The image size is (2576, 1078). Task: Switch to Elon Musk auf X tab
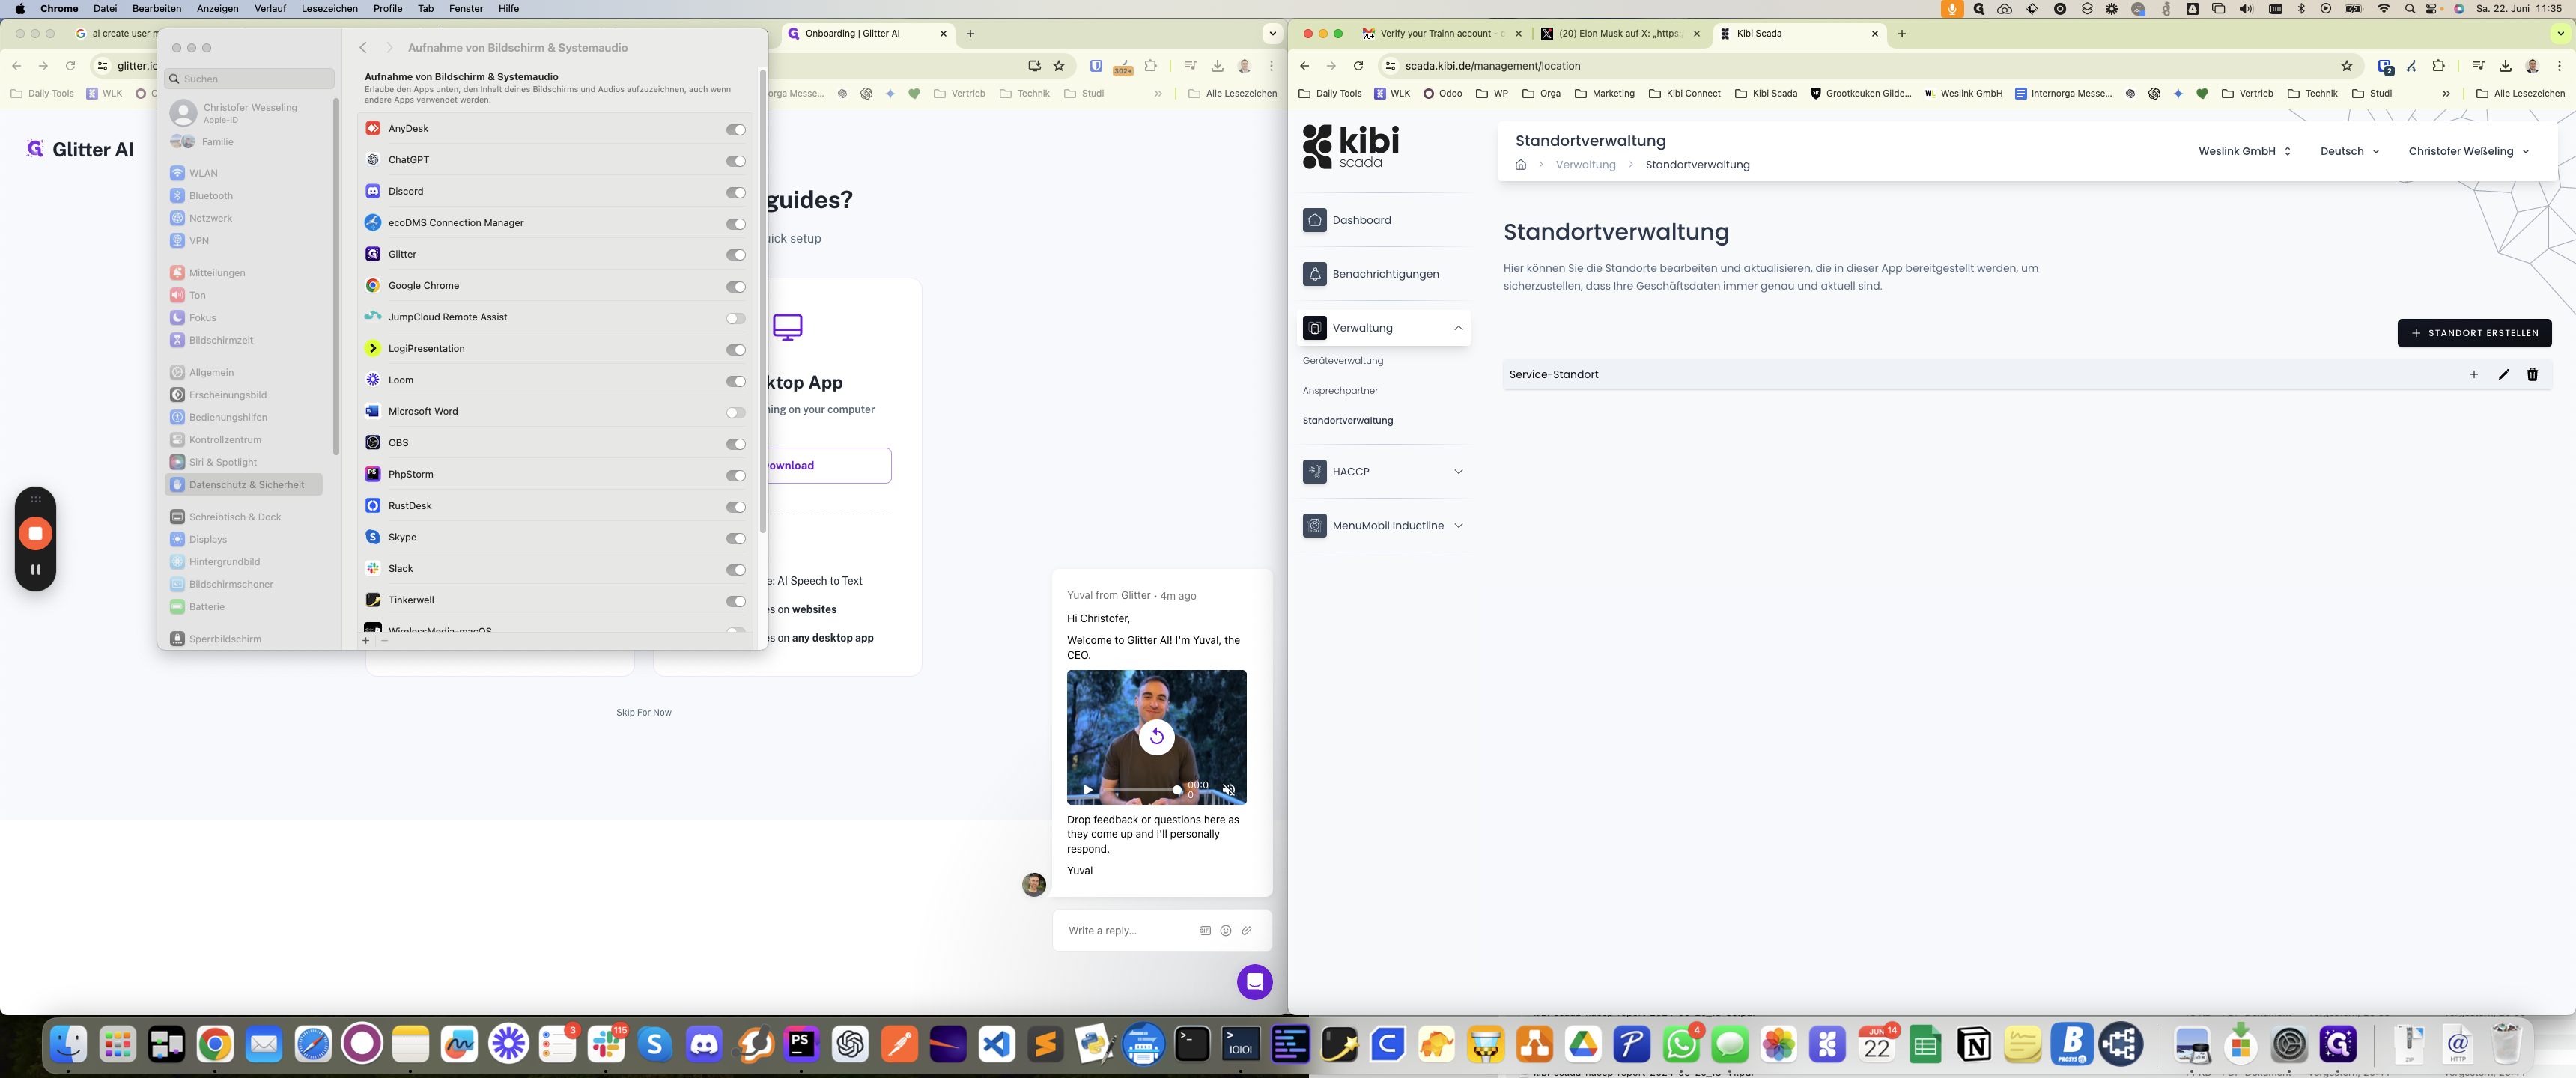(1619, 33)
